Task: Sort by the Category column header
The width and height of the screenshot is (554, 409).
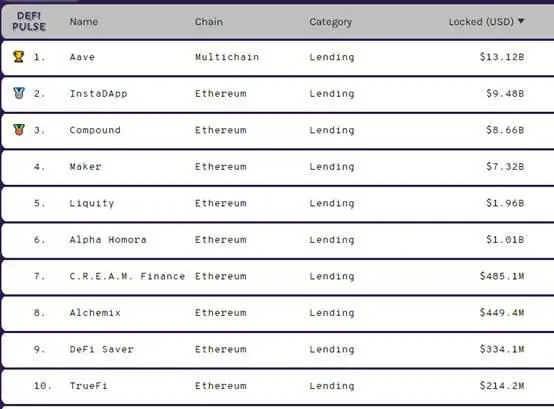Action: coord(331,22)
